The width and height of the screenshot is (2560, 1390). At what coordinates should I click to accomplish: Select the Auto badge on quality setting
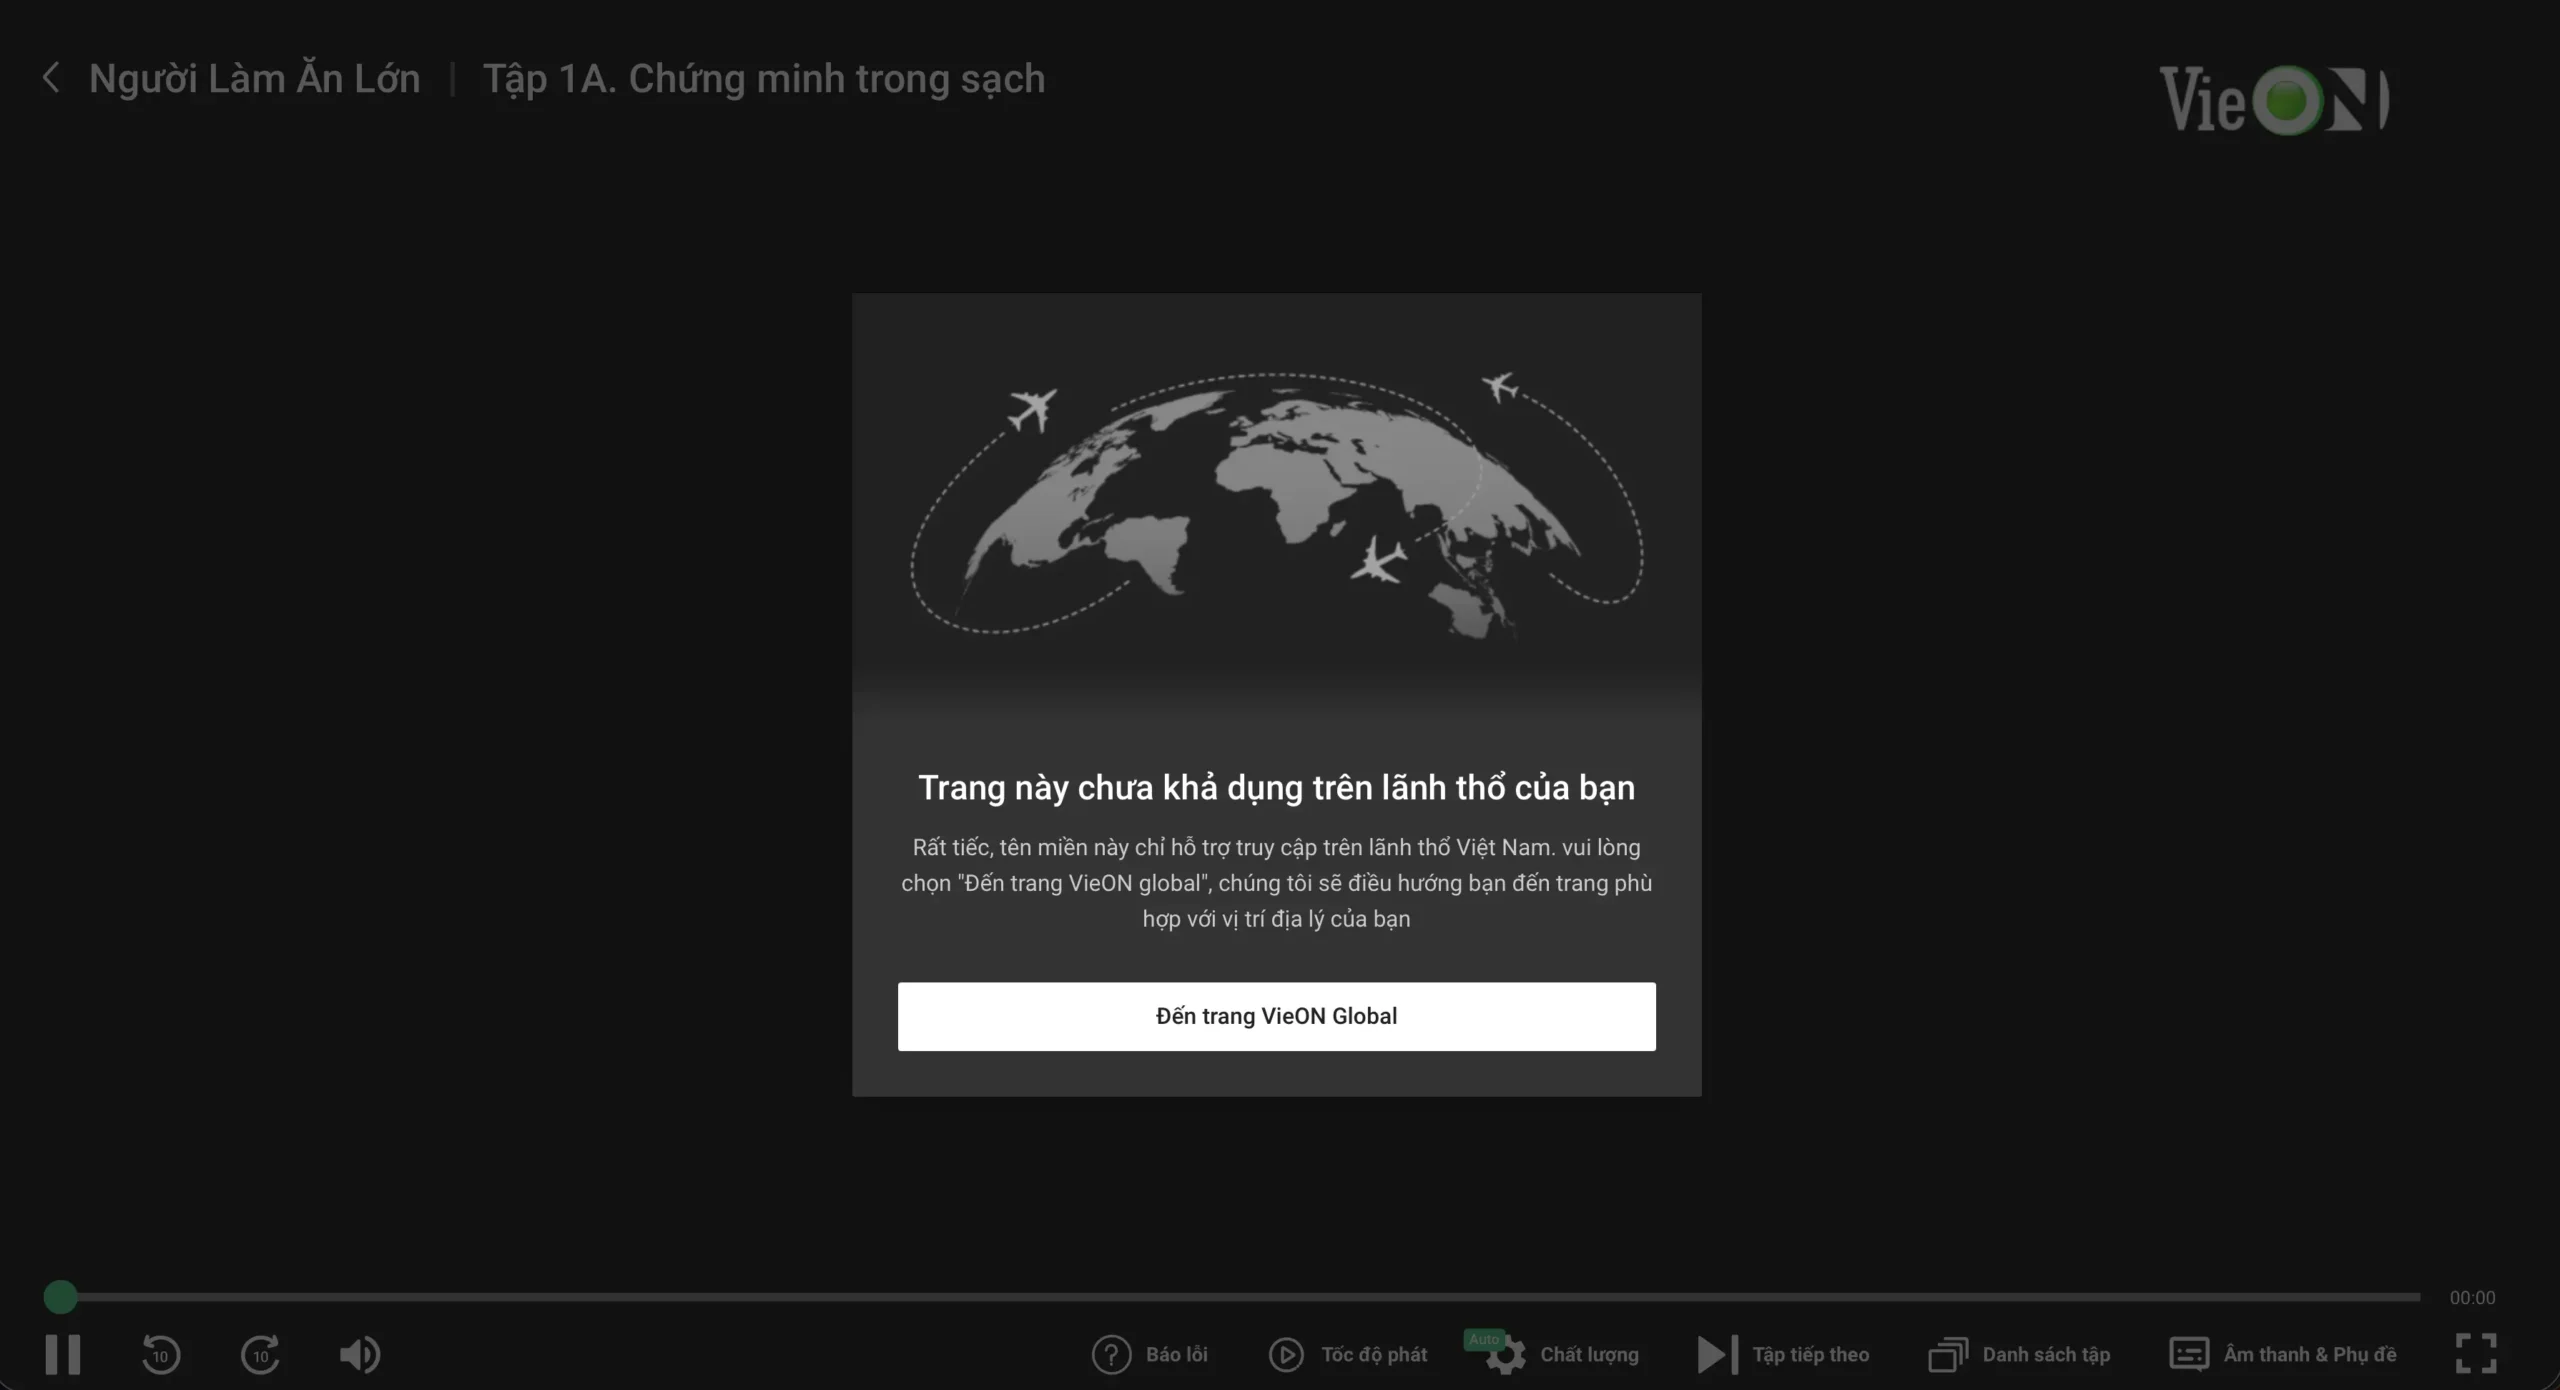[1484, 1337]
